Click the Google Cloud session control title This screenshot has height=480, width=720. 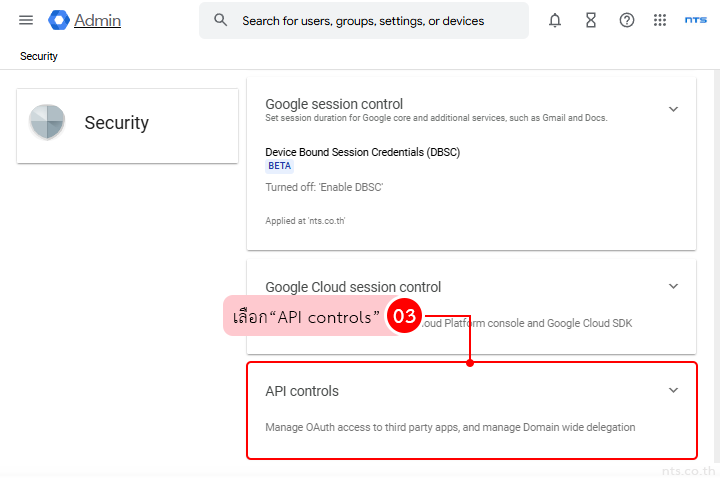tap(353, 287)
